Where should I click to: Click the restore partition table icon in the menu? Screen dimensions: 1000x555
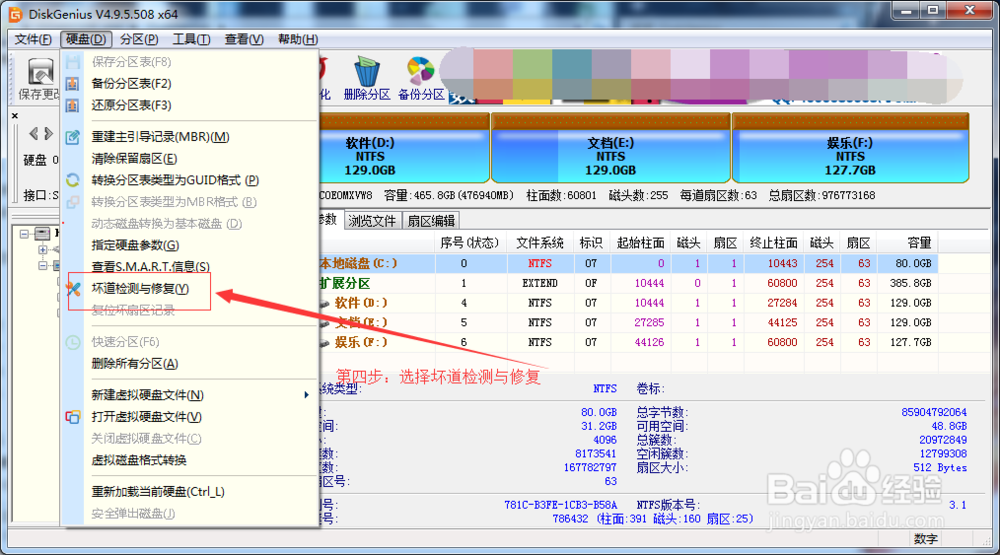tap(73, 105)
